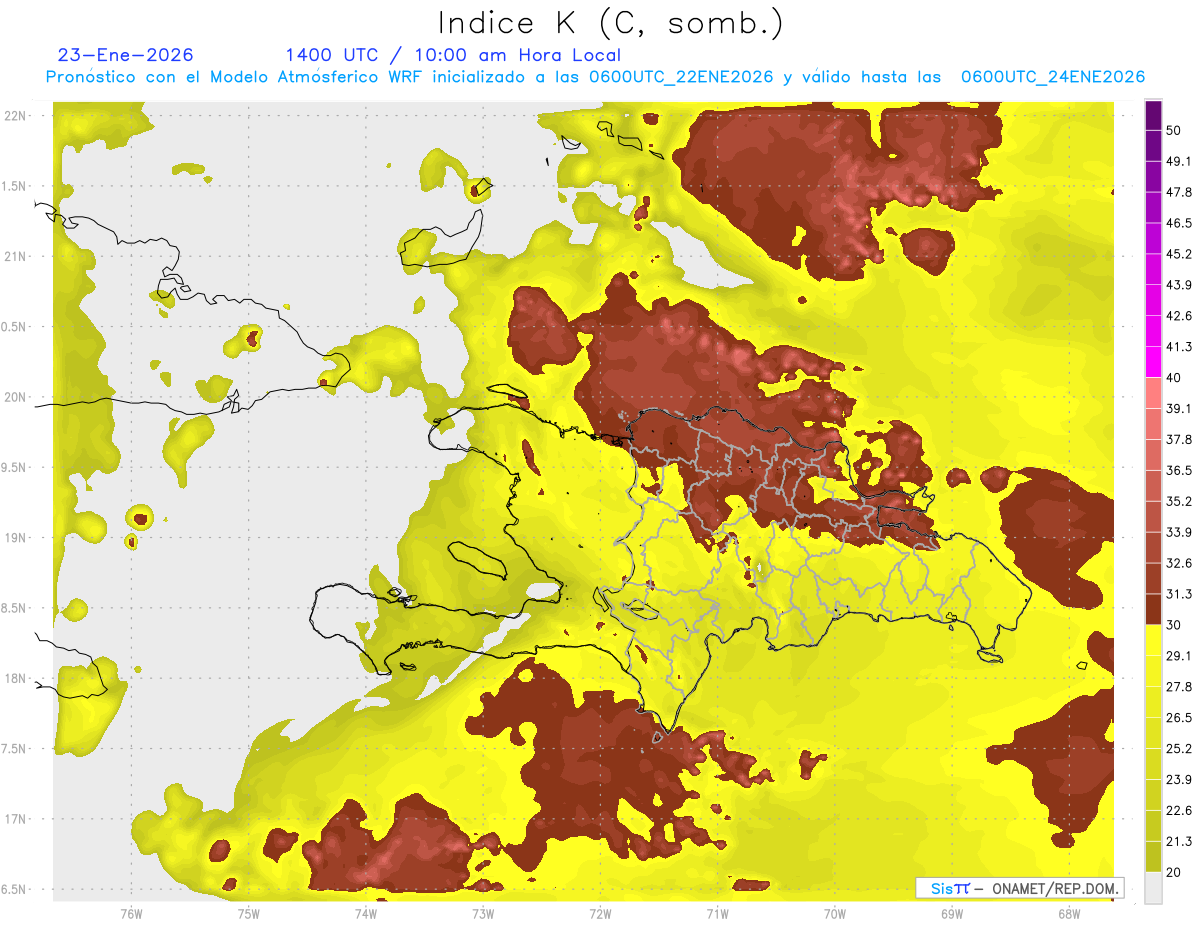The image size is (1200, 927).
Task: Click the colorbar value "25.2"
Action: pyautogui.click(x=1178, y=749)
